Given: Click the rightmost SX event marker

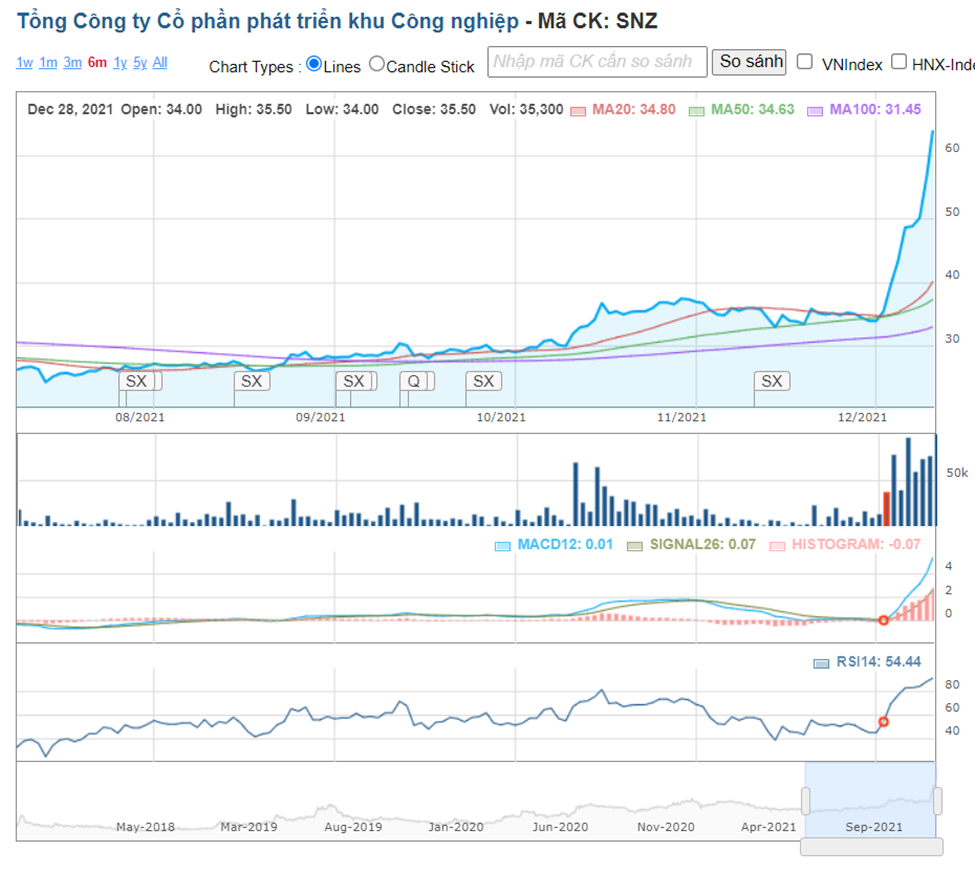Looking at the screenshot, I should coord(771,381).
